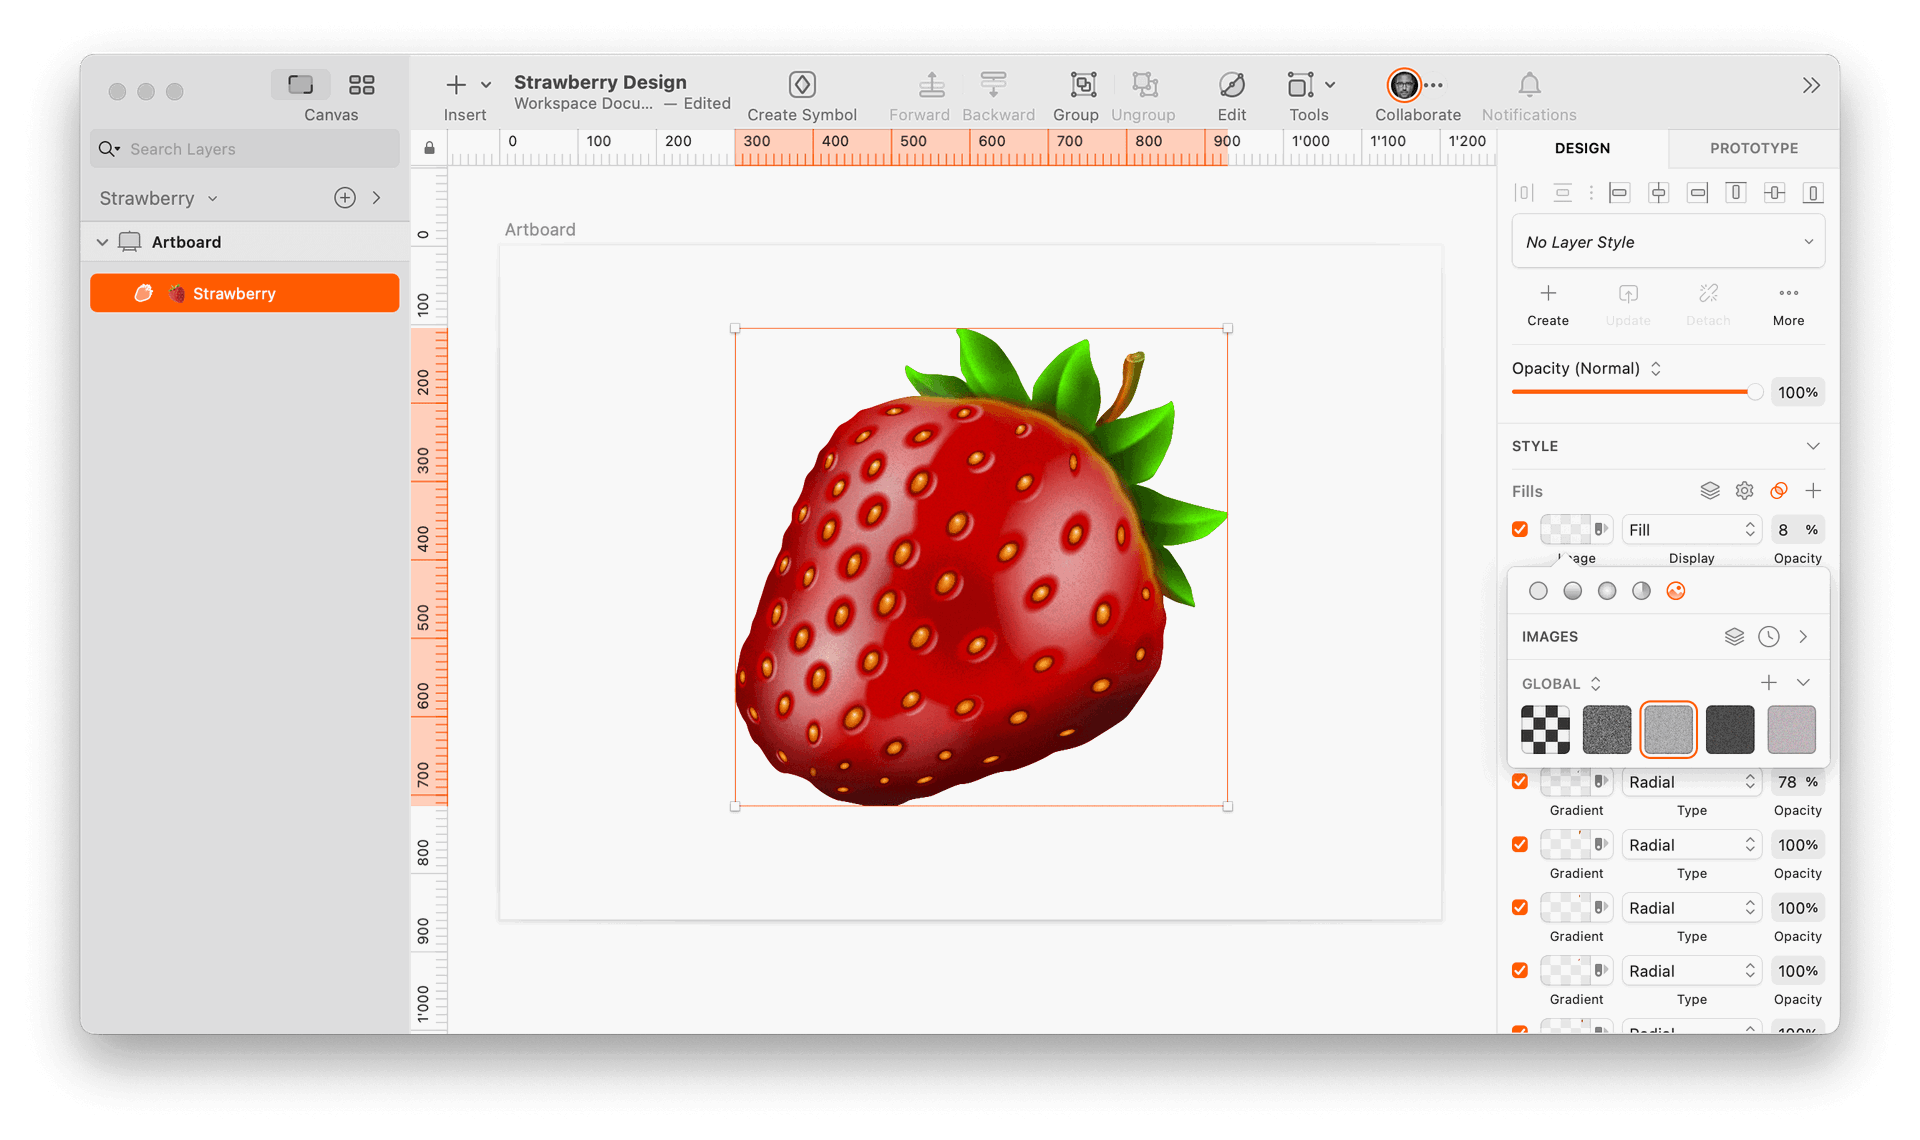Viewport: 1920px width, 1140px height.
Task: Click the Backward arrange icon
Action: tap(993, 85)
